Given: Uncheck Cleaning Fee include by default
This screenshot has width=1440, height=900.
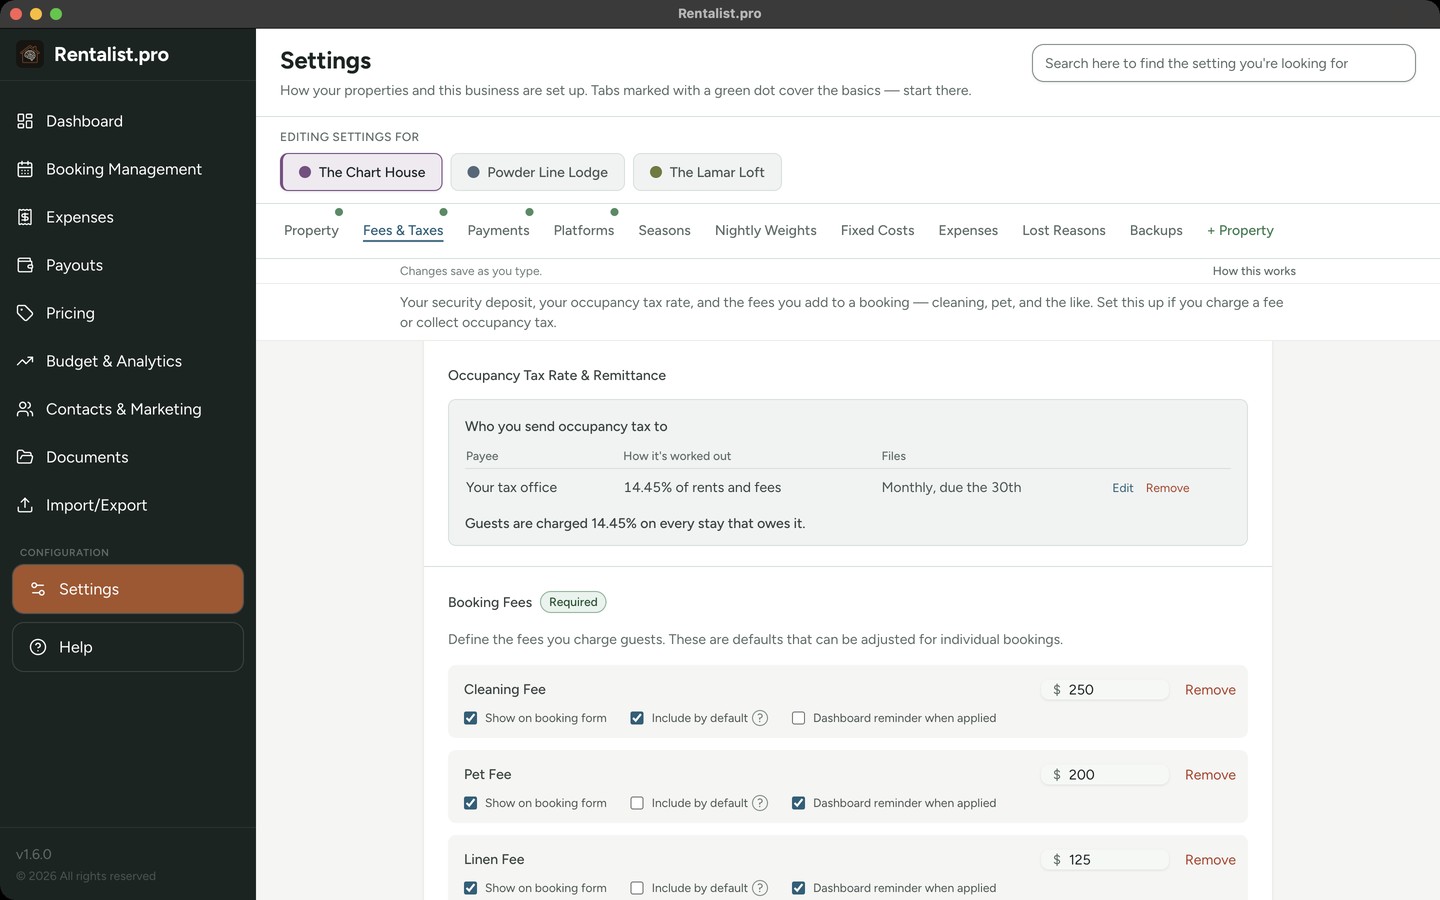Looking at the screenshot, I should (x=637, y=718).
